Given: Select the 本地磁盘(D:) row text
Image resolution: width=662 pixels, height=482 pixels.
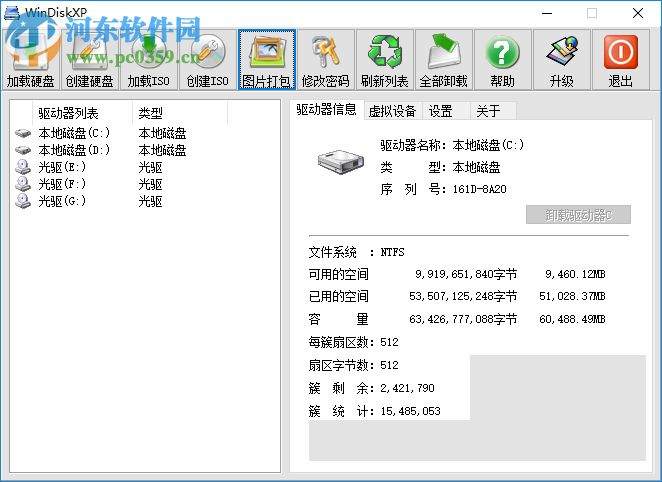Looking at the screenshot, I should (x=74, y=150).
